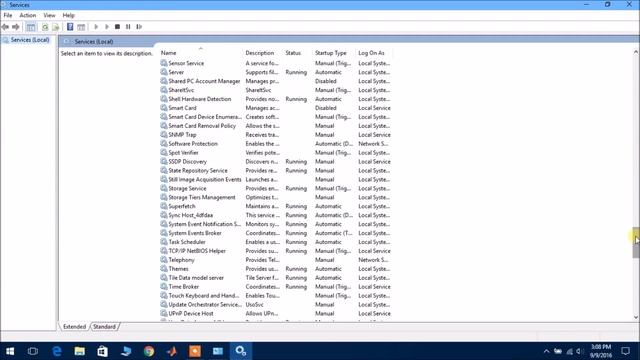Click the Export List toolbar icon
This screenshot has width=640, height=360.
(56, 27)
